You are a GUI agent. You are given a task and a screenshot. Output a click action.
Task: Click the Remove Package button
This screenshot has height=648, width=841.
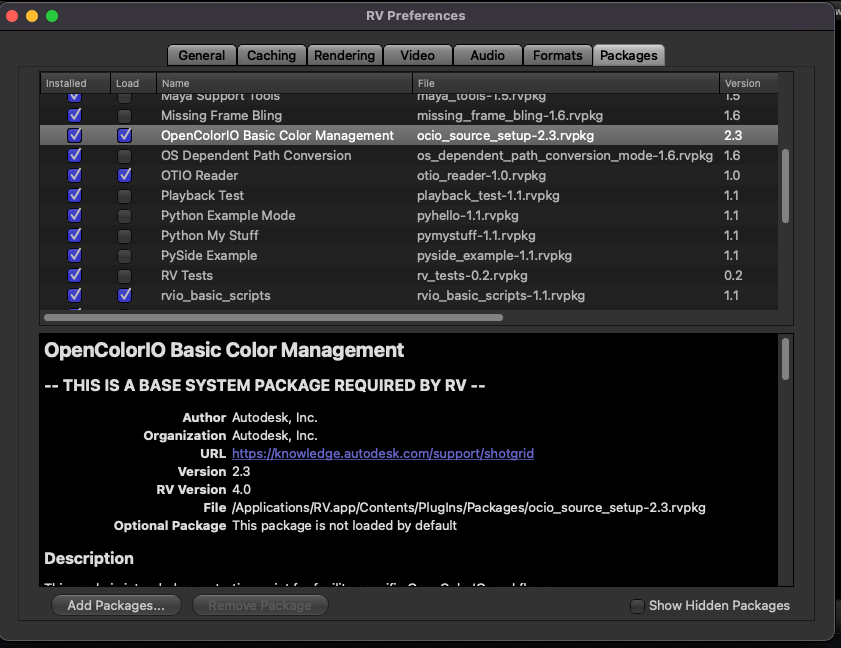point(260,606)
